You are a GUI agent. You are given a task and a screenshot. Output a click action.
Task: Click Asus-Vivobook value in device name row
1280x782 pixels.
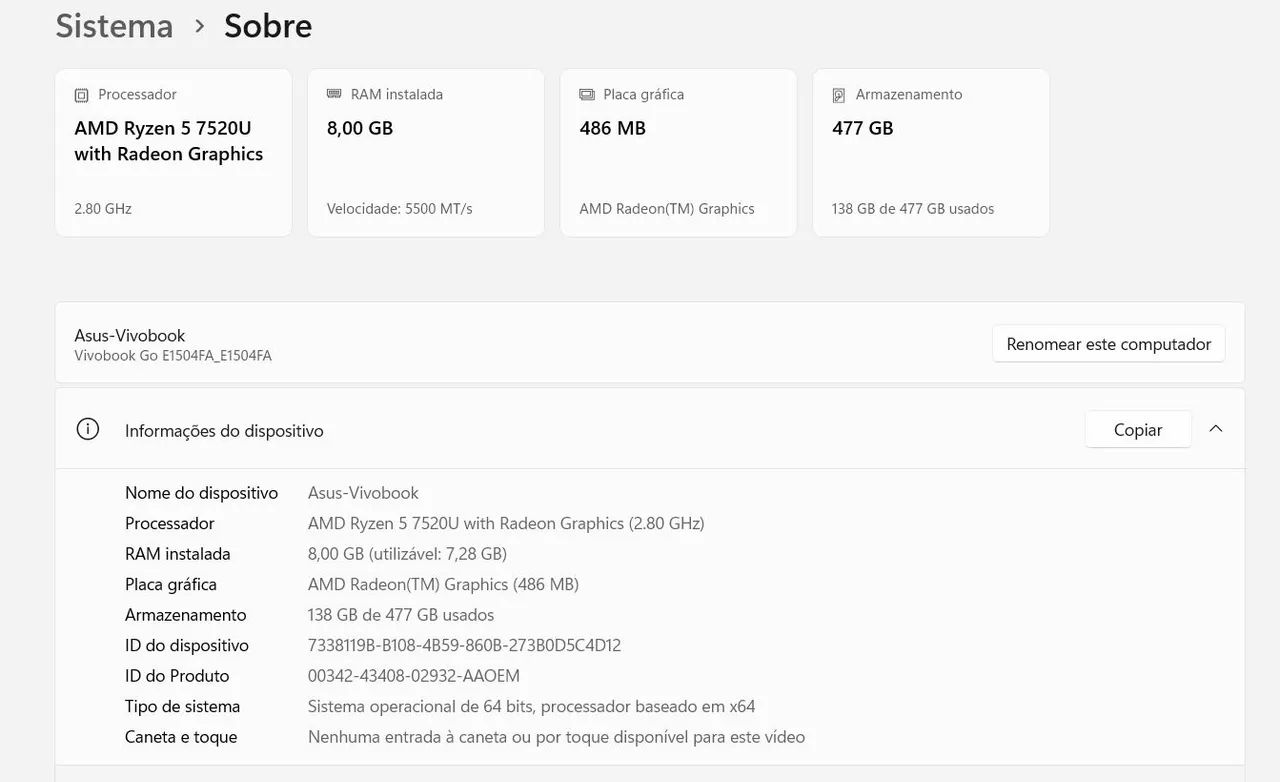[363, 493]
